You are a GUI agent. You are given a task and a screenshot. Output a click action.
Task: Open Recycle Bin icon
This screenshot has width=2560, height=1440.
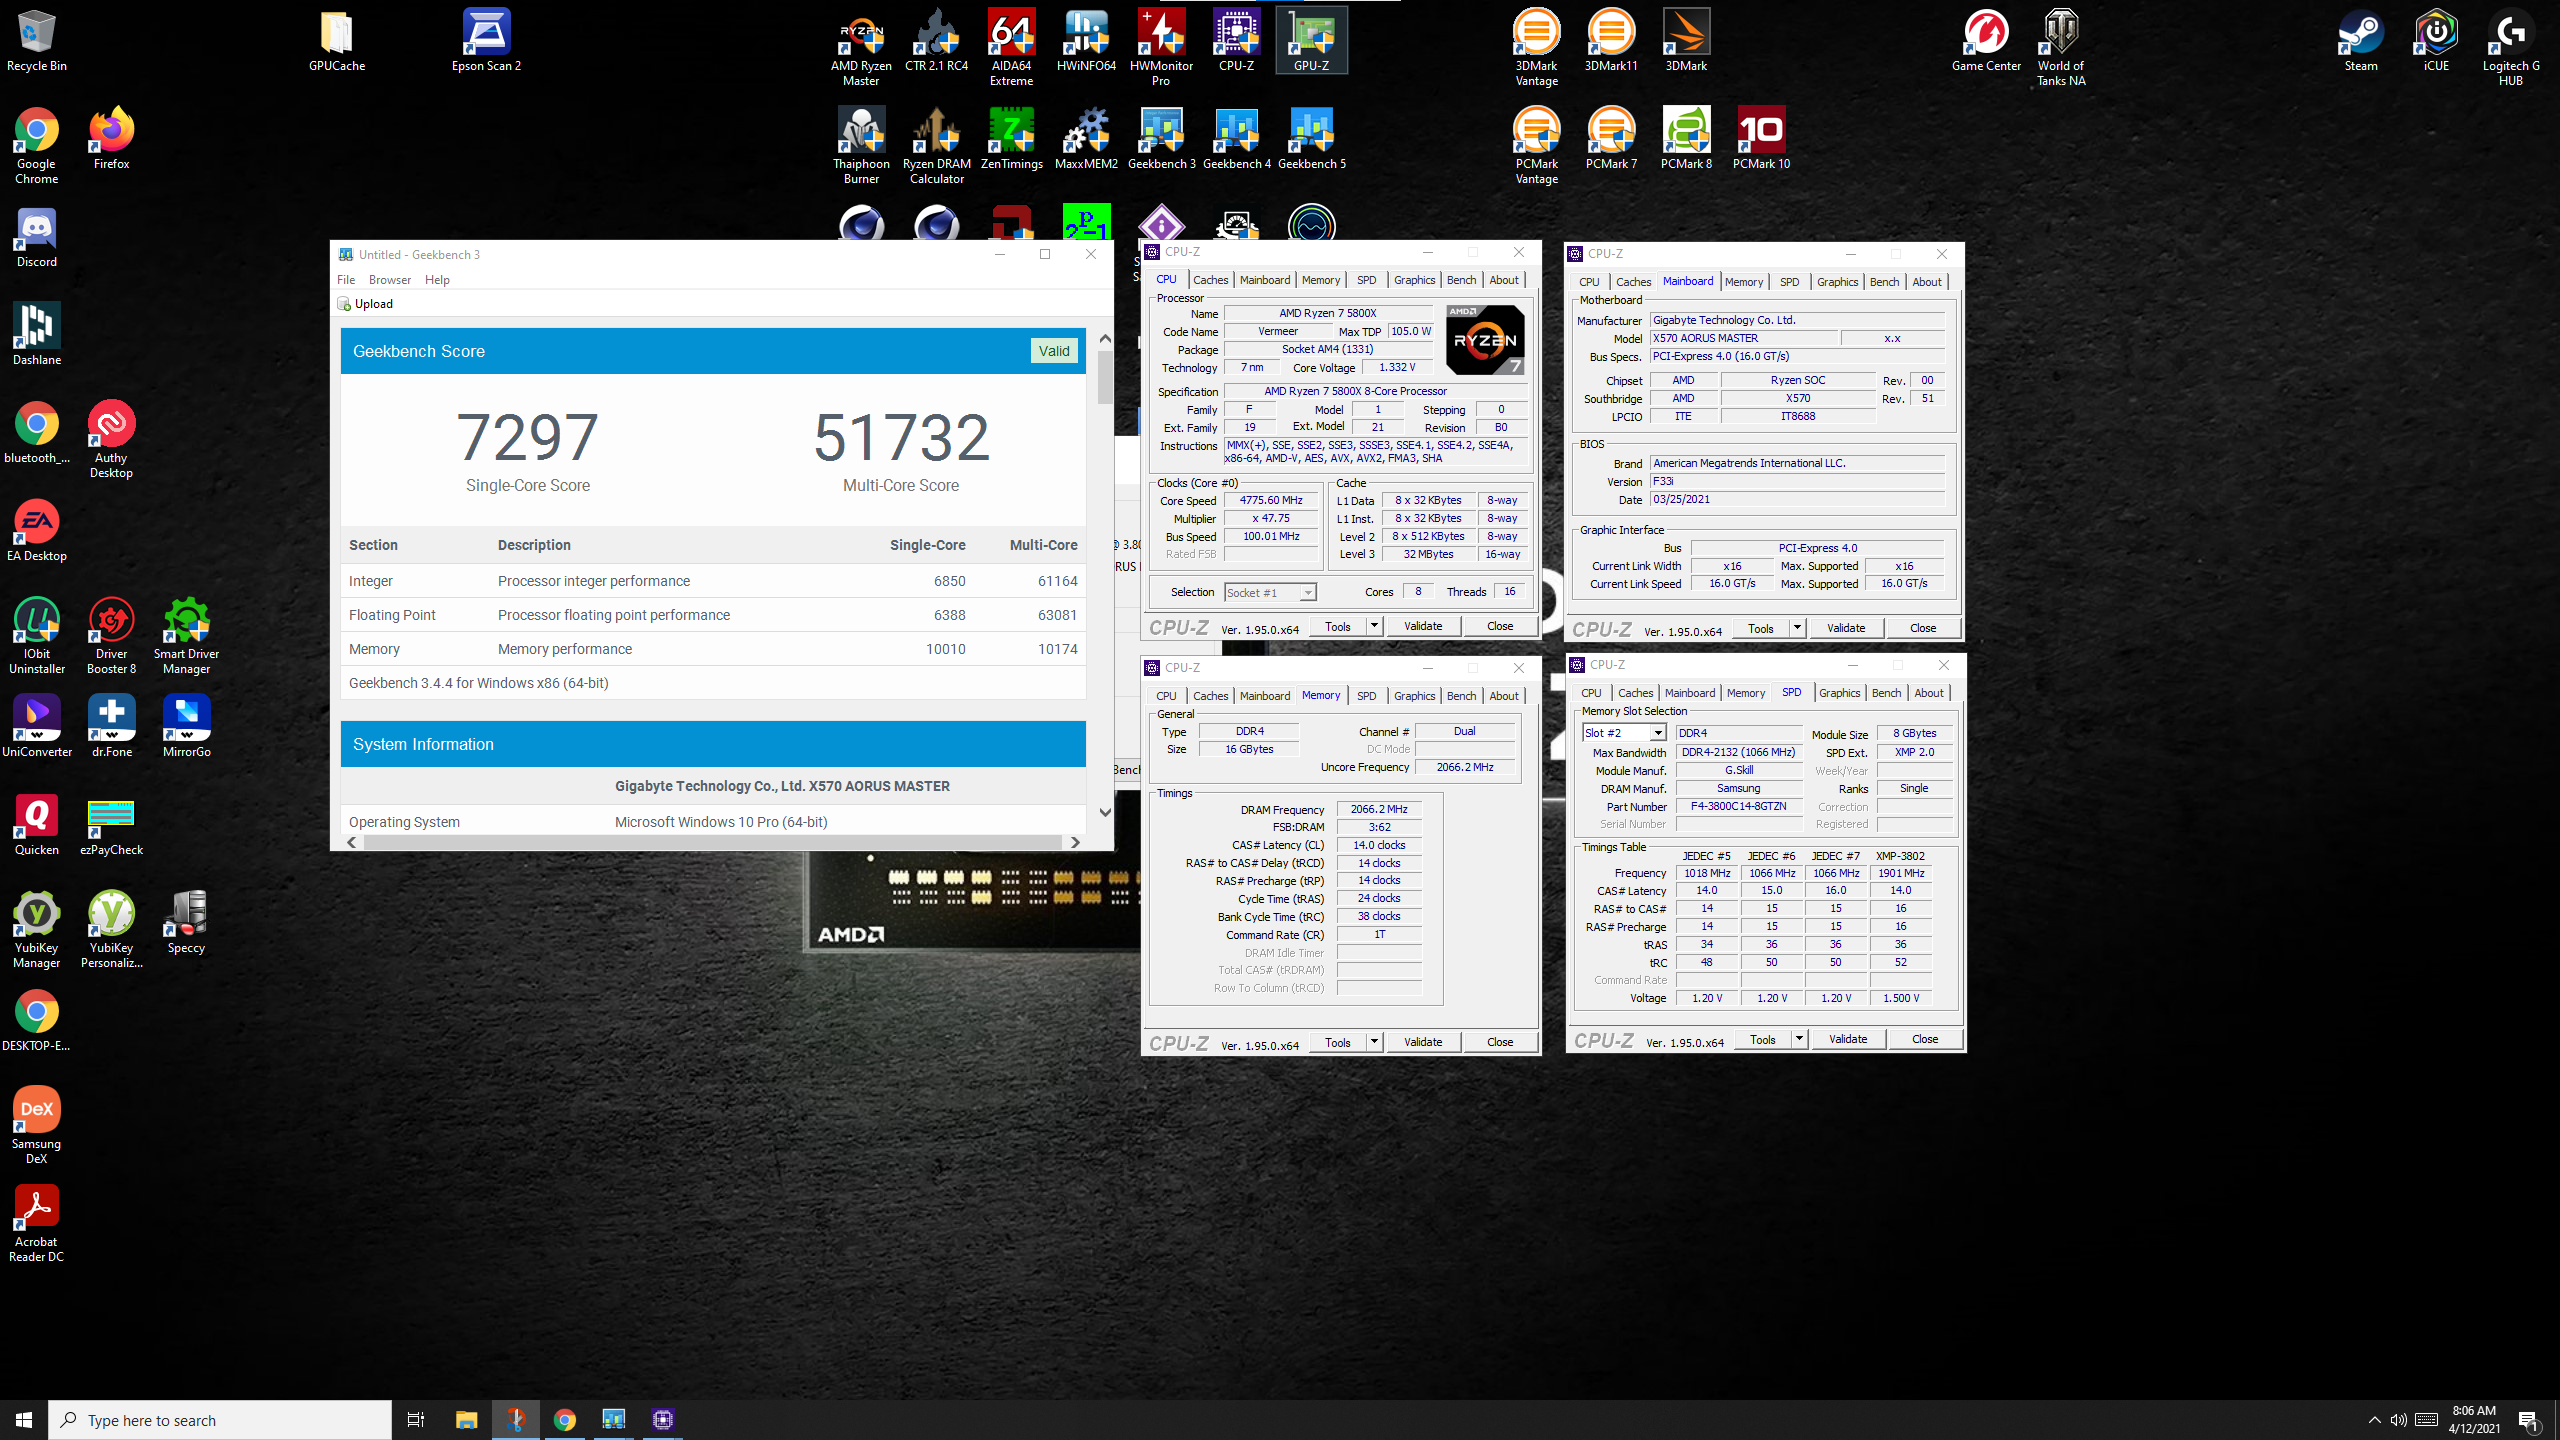click(36, 42)
